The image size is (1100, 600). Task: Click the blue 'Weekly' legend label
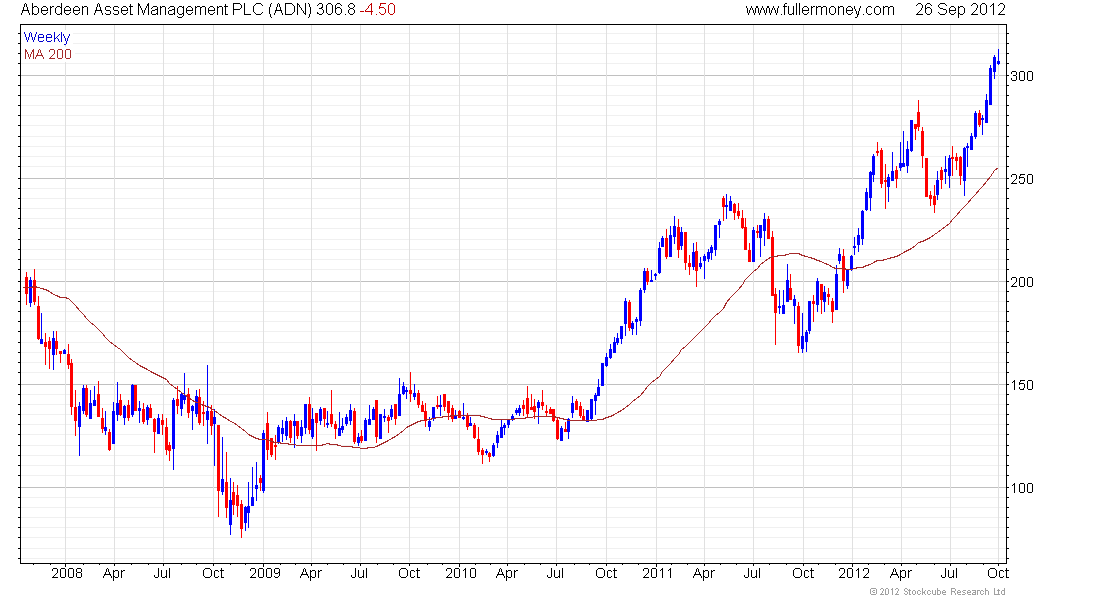pyautogui.click(x=47, y=37)
